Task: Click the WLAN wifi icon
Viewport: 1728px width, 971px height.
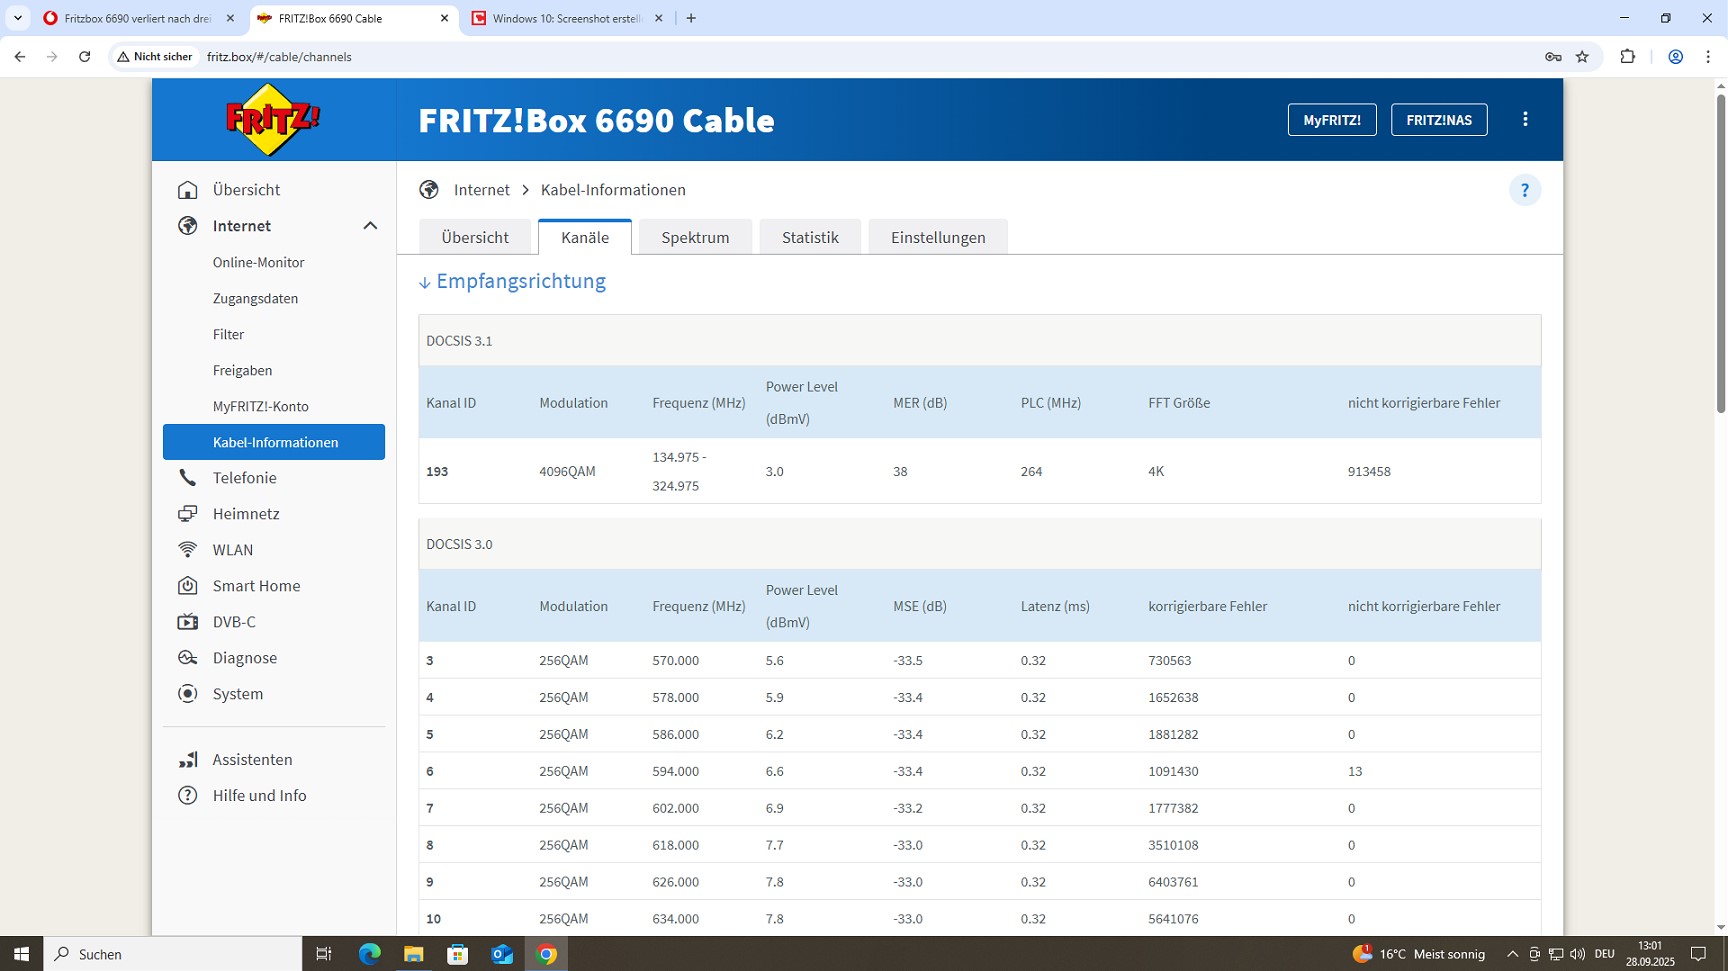Action: [x=187, y=550]
